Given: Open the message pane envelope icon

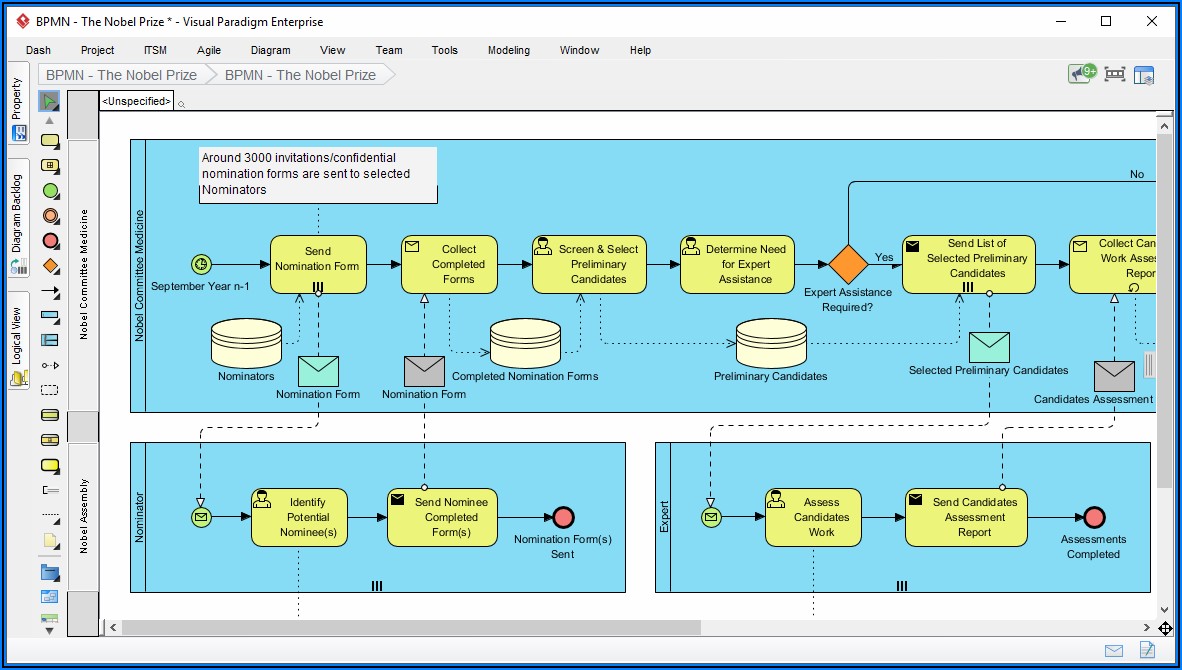Looking at the screenshot, I should coord(1114,651).
